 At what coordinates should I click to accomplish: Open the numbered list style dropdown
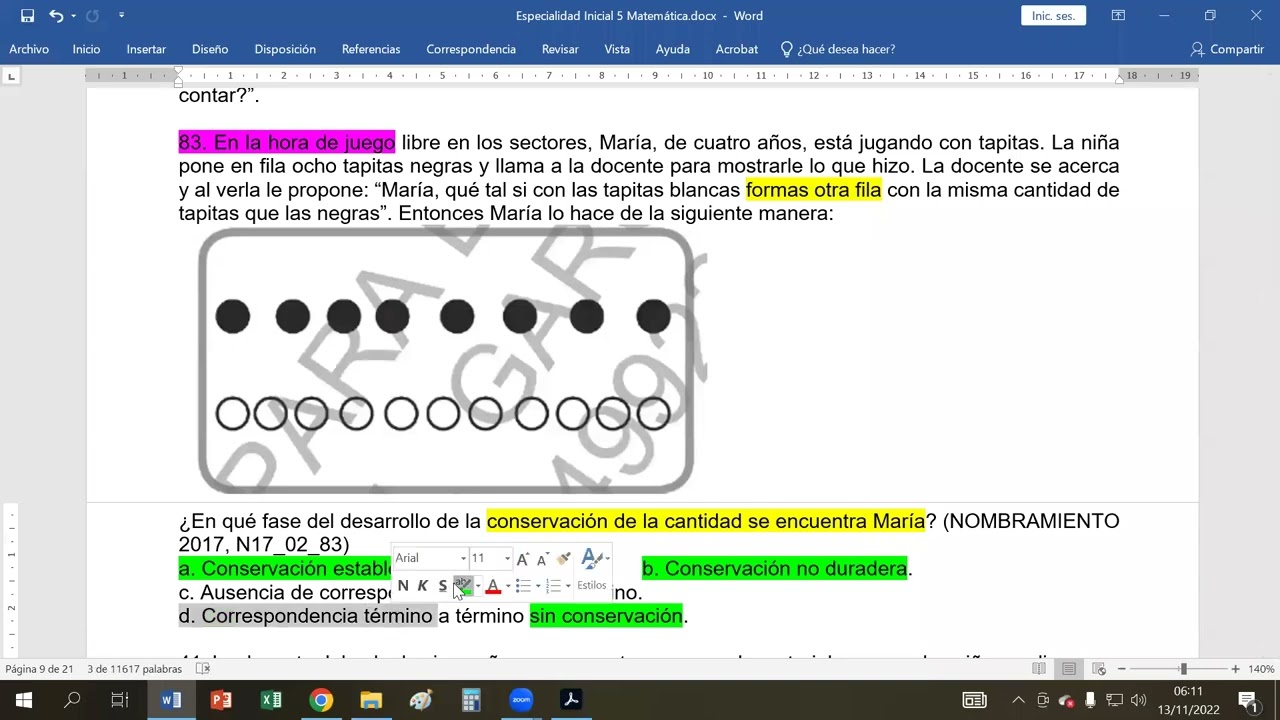click(x=568, y=586)
